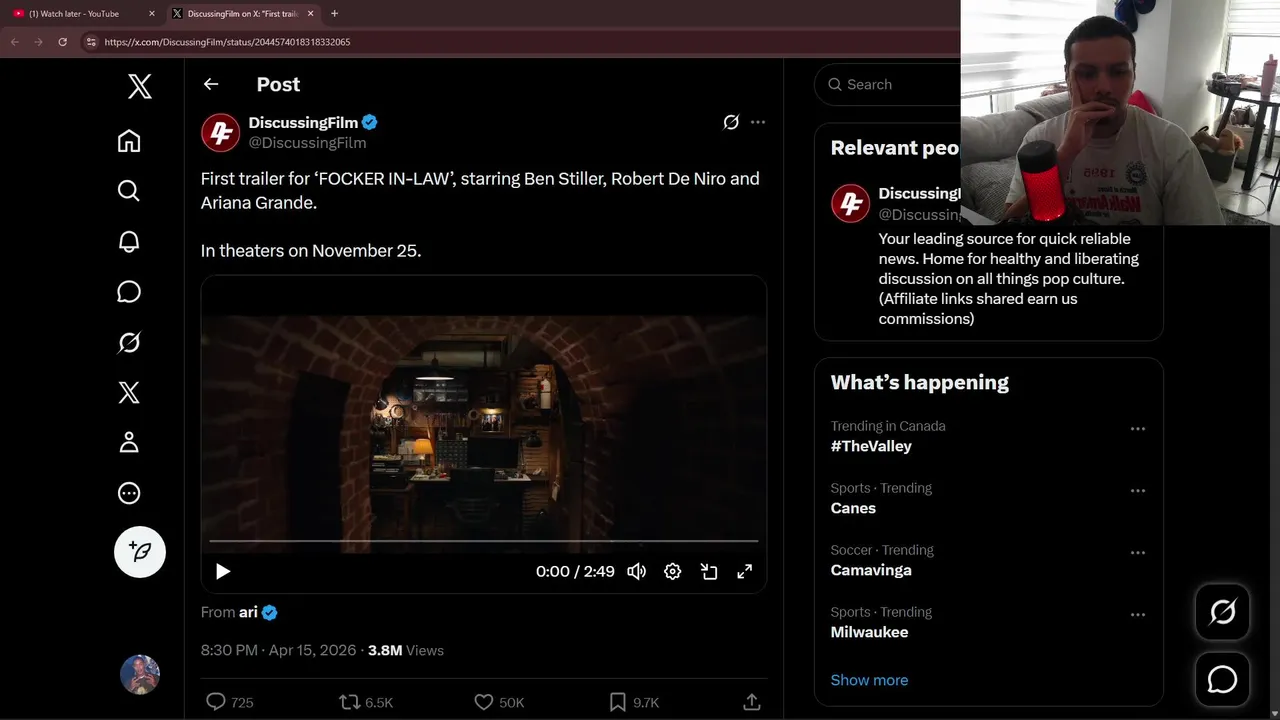The image size is (1280, 720).
Task: Open More options circle in sidebar
Action: [x=129, y=493]
